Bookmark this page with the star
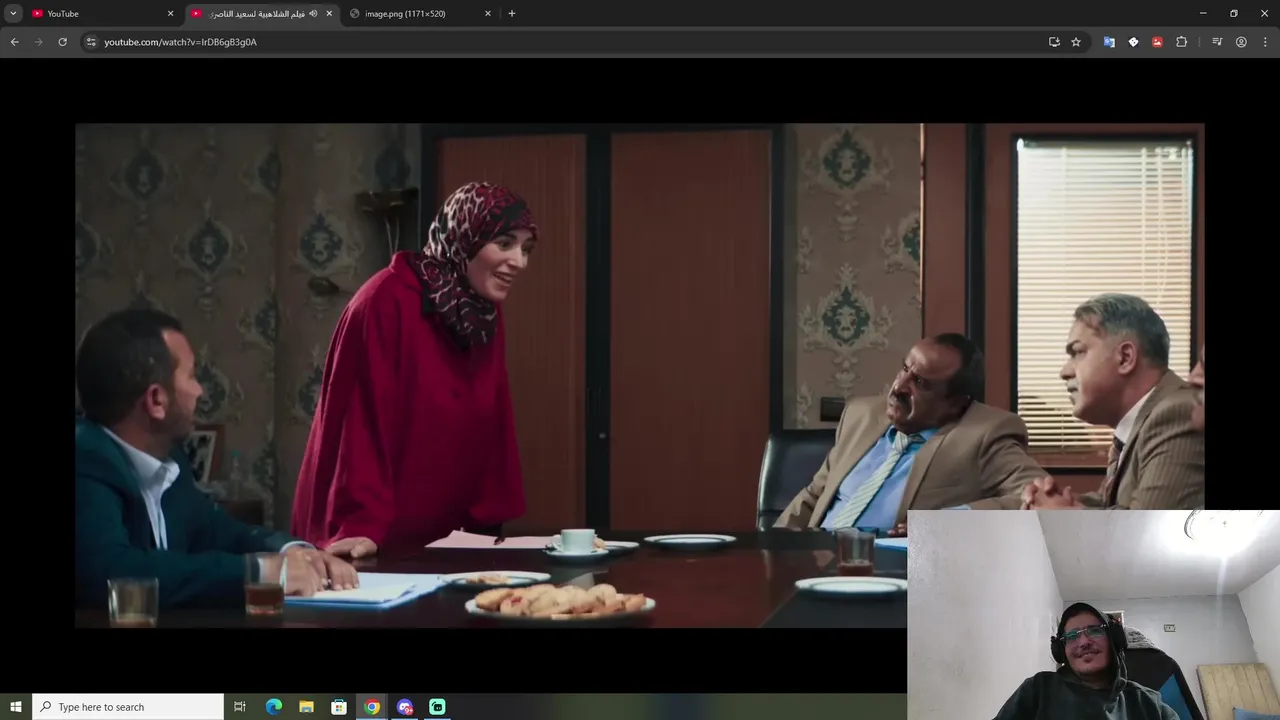This screenshot has width=1280, height=720. [x=1076, y=42]
